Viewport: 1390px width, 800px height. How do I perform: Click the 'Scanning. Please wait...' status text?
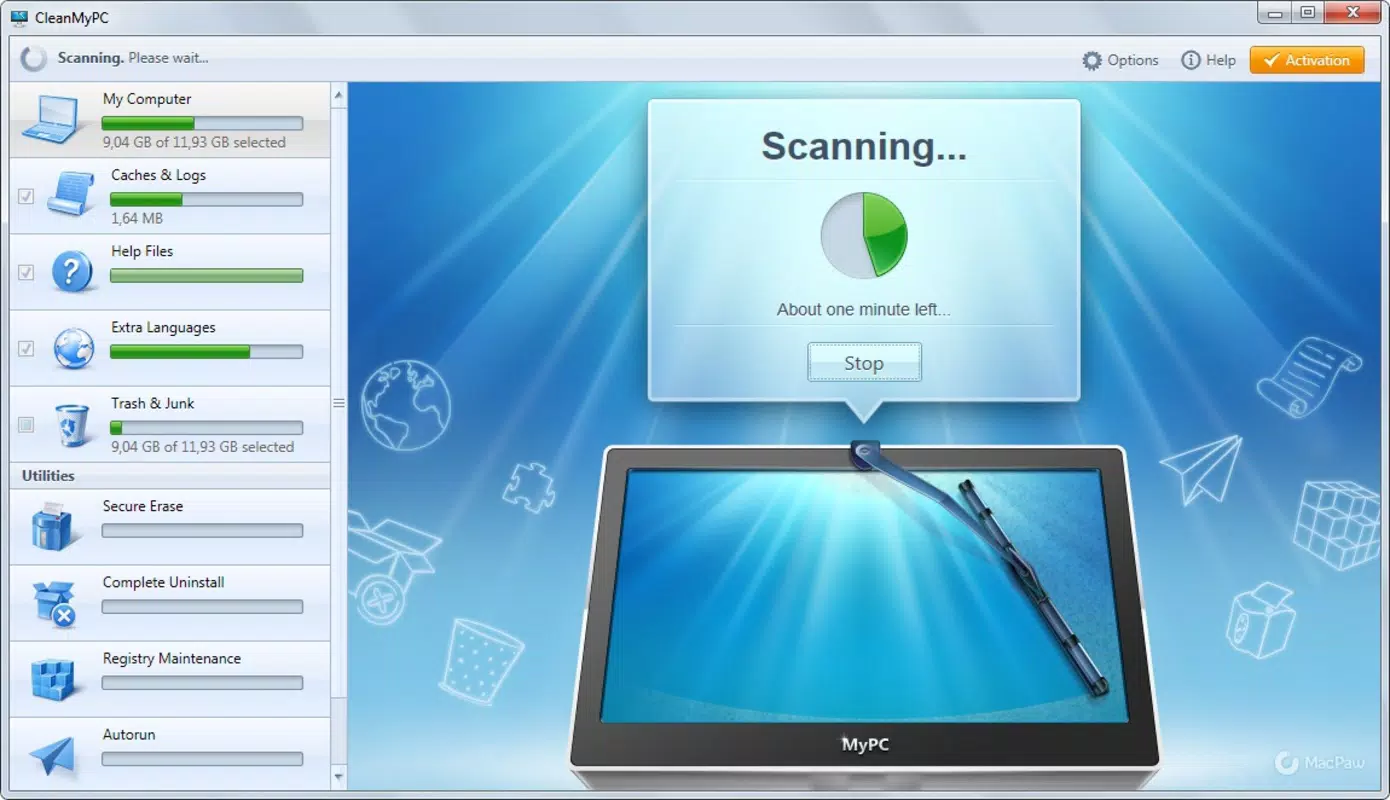(133, 58)
